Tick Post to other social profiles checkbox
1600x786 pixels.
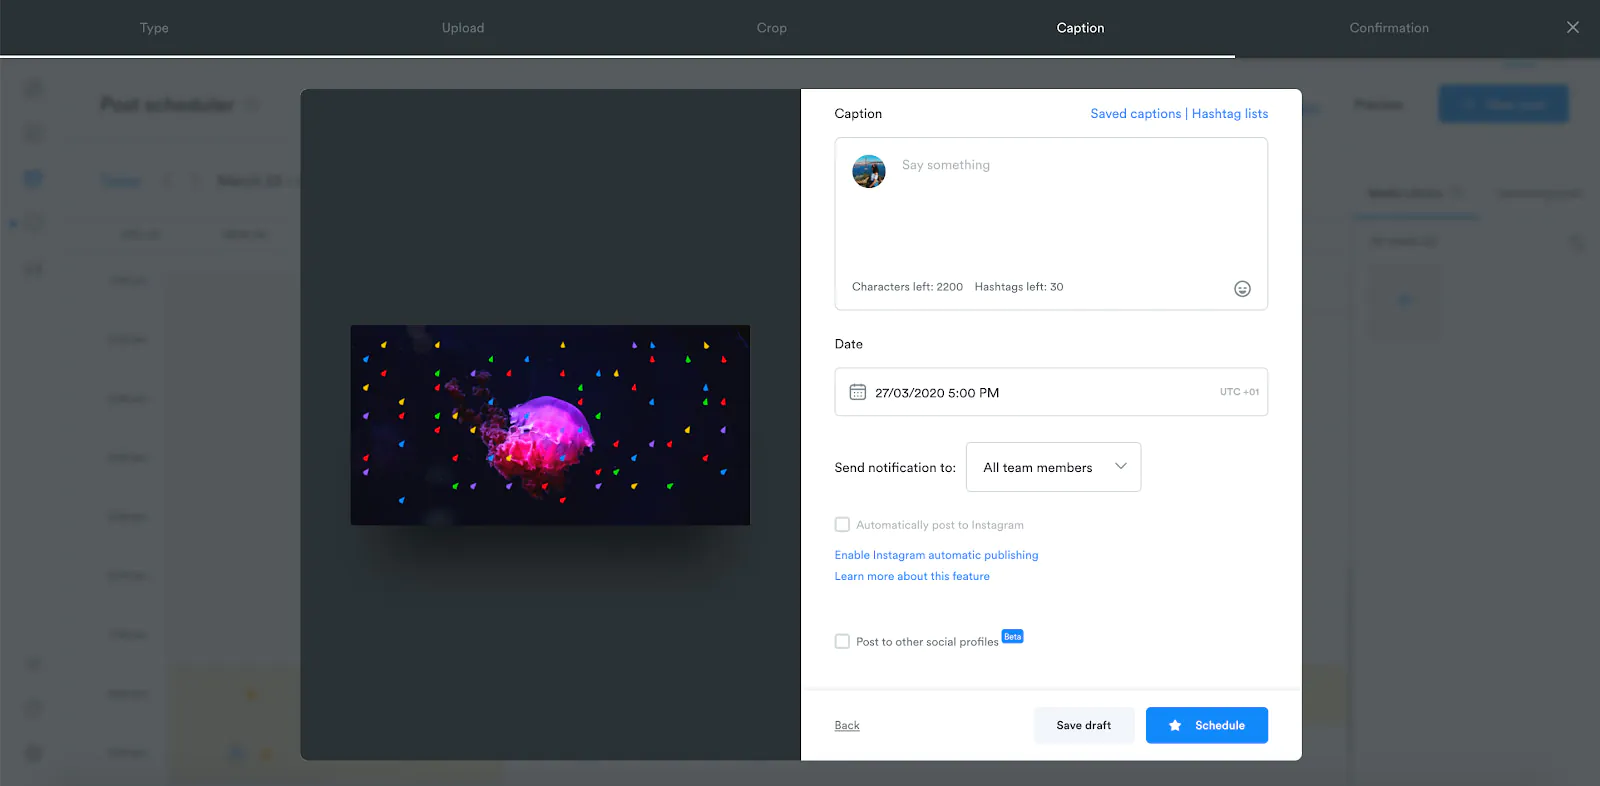[x=842, y=642]
